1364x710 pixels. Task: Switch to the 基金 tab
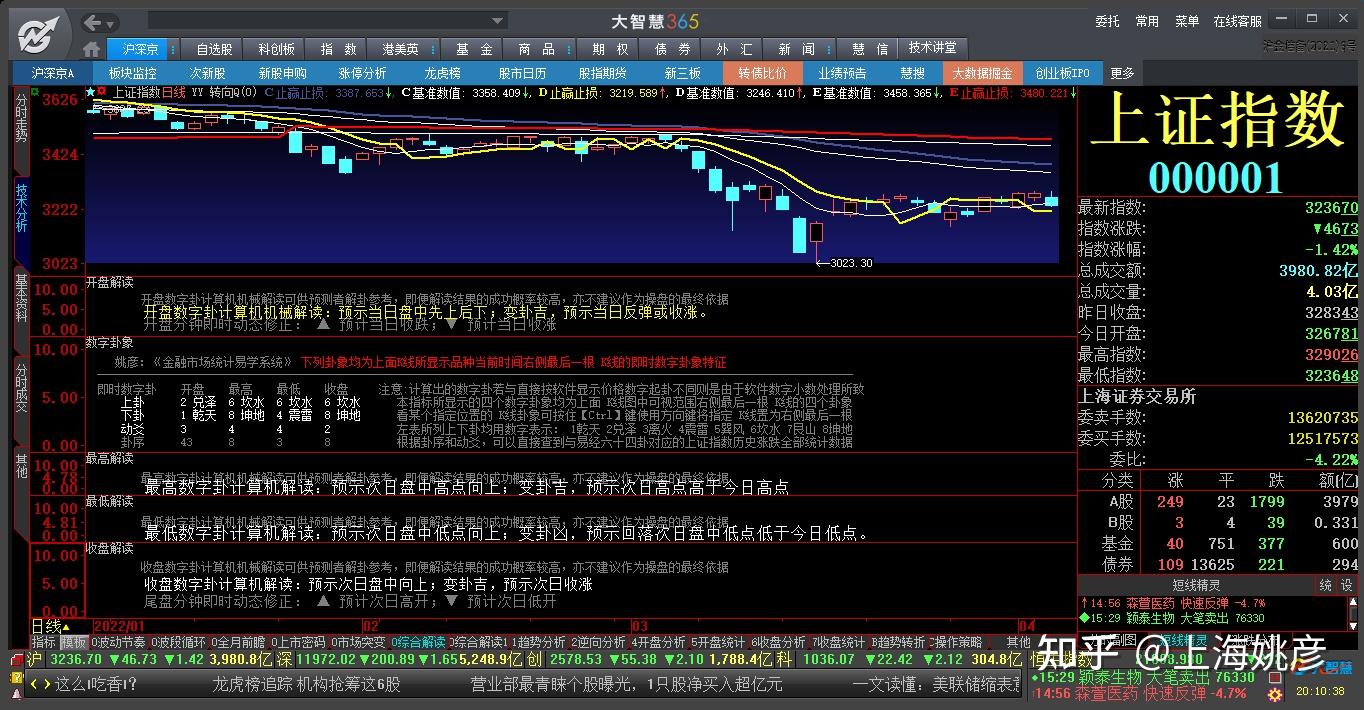coord(474,49)
